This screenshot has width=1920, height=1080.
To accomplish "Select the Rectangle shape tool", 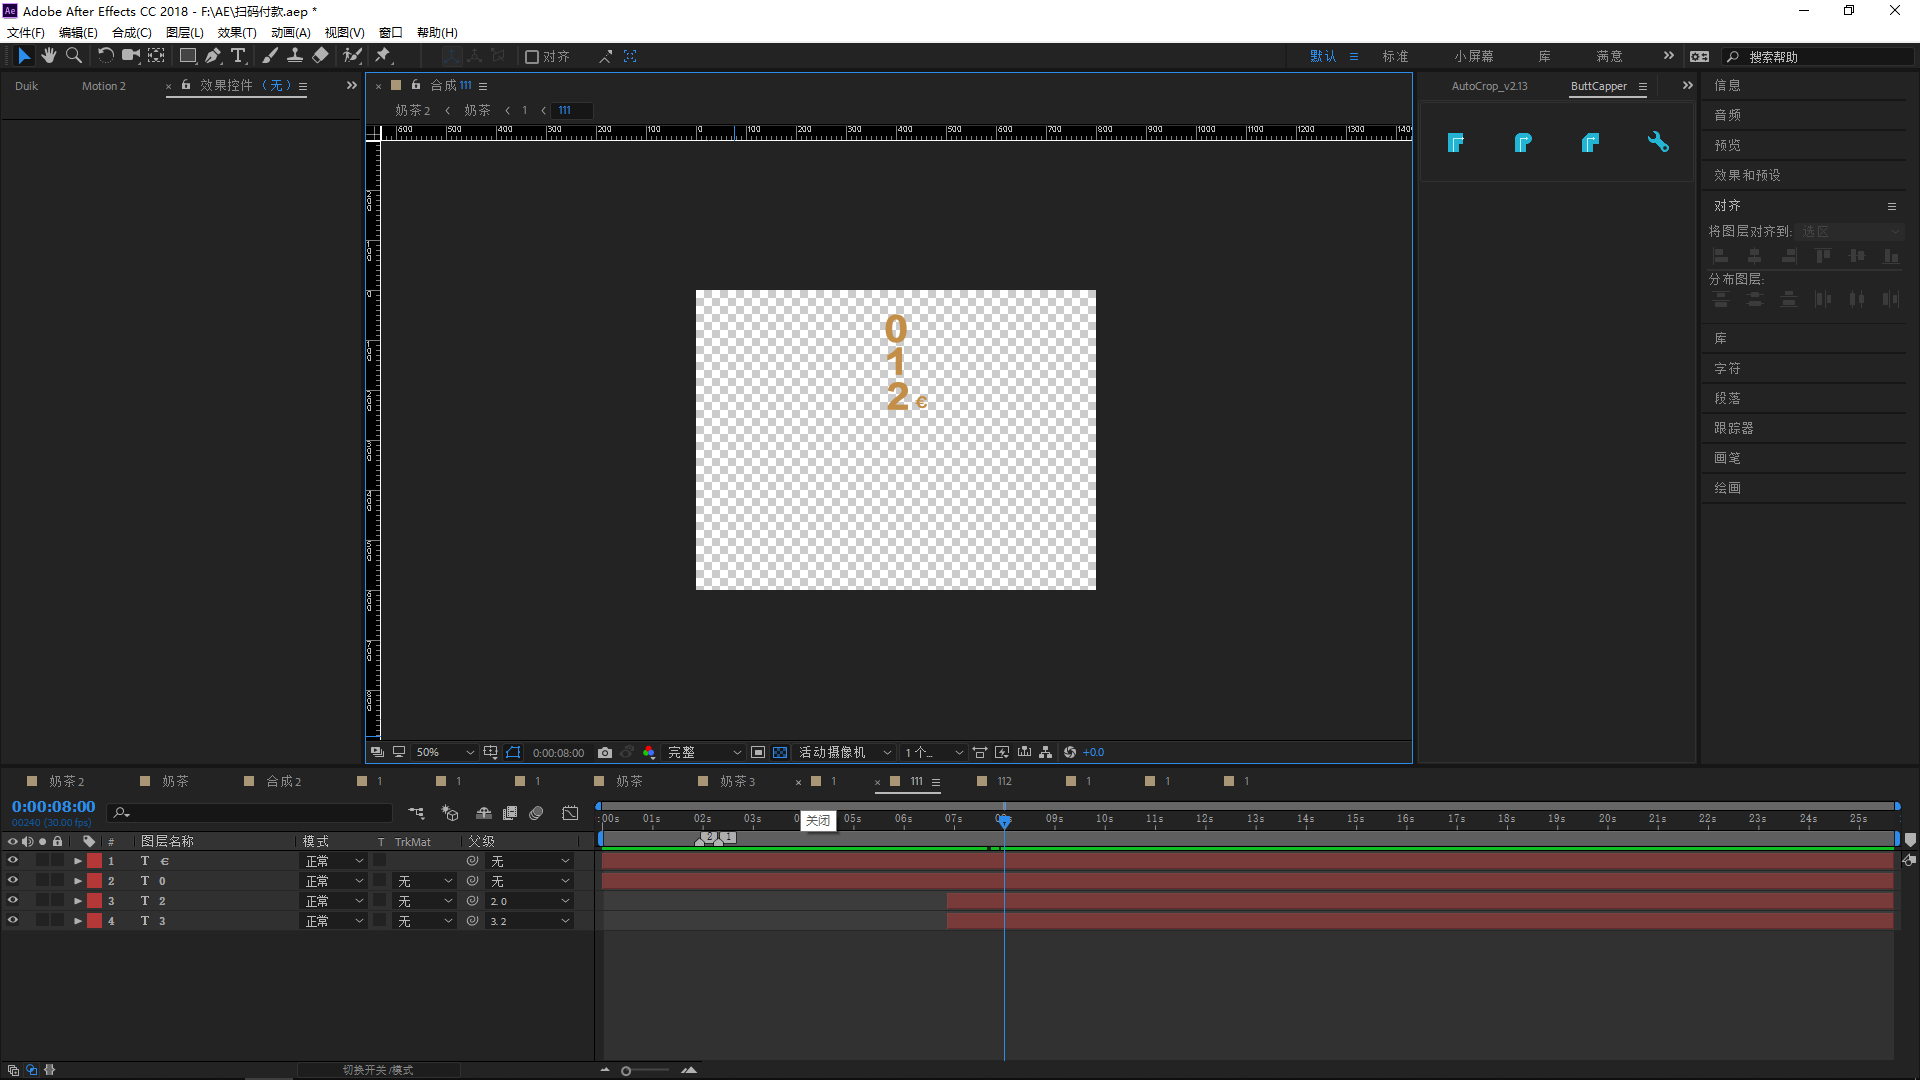I will 187,56.
